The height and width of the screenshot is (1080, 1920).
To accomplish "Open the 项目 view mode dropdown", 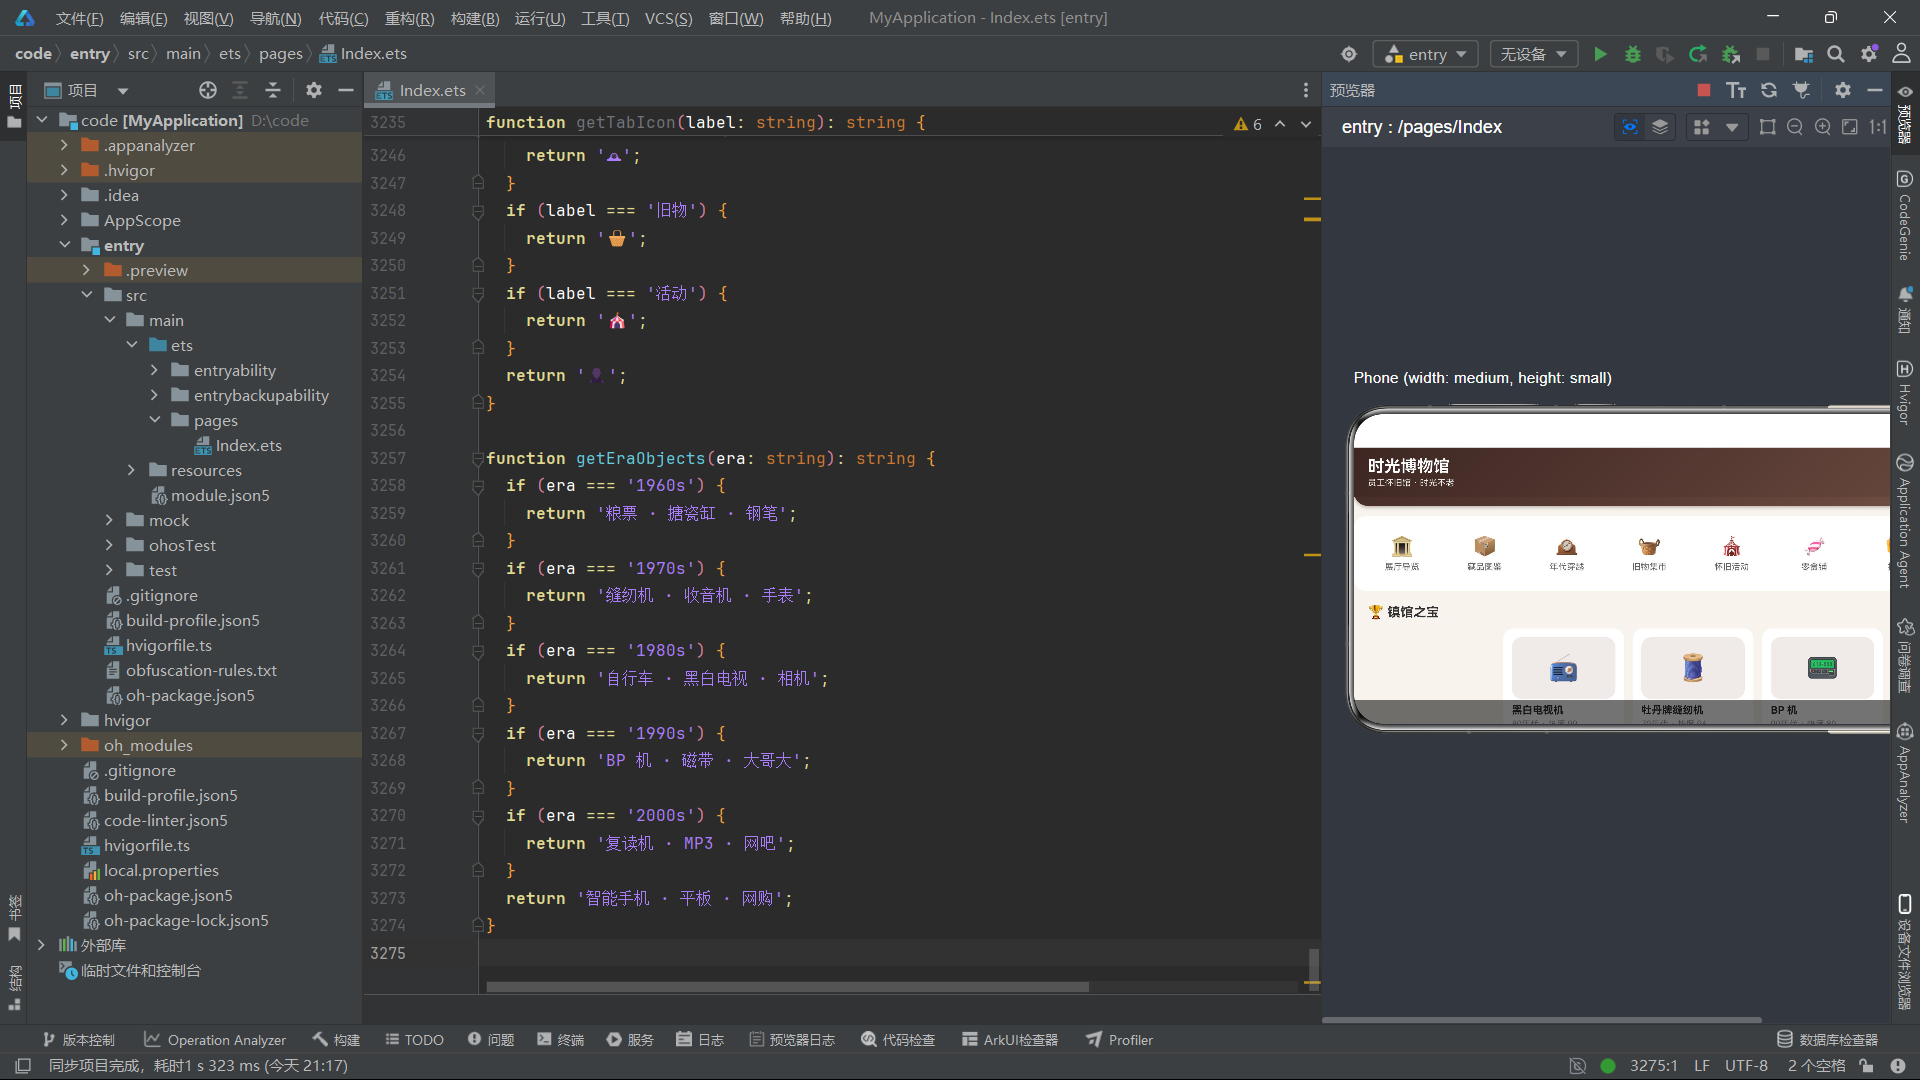I will coord(123,91).
